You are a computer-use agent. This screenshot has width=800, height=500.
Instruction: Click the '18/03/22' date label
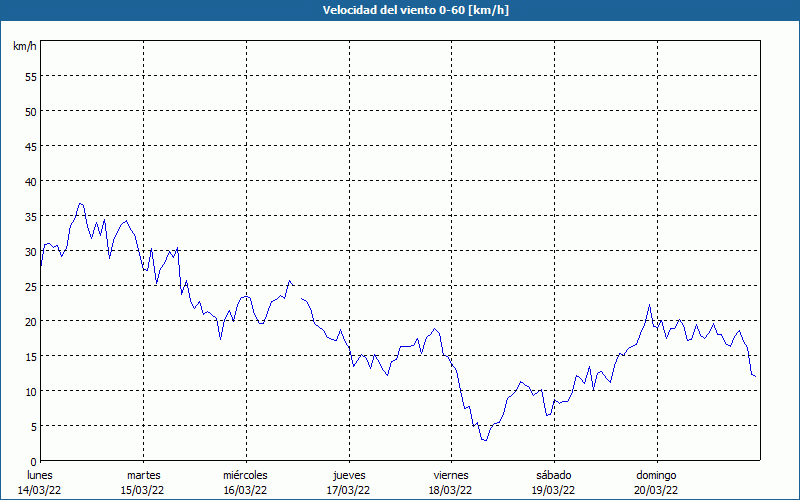(x=451, y=490)
